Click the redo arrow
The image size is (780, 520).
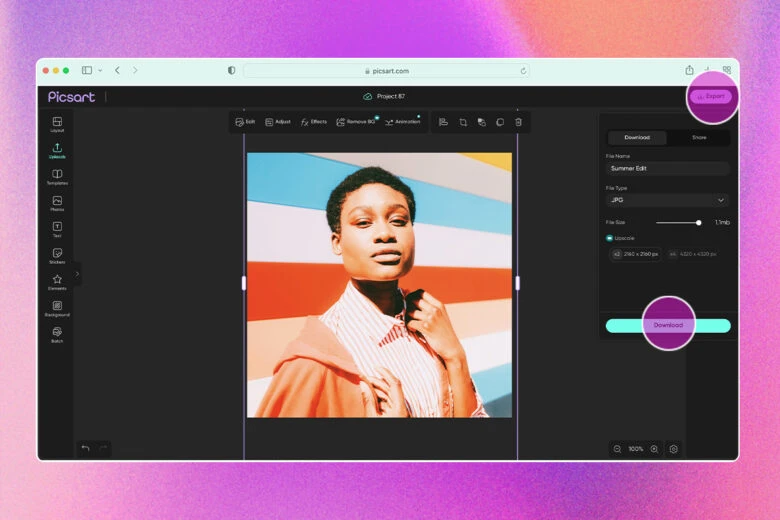103,448
